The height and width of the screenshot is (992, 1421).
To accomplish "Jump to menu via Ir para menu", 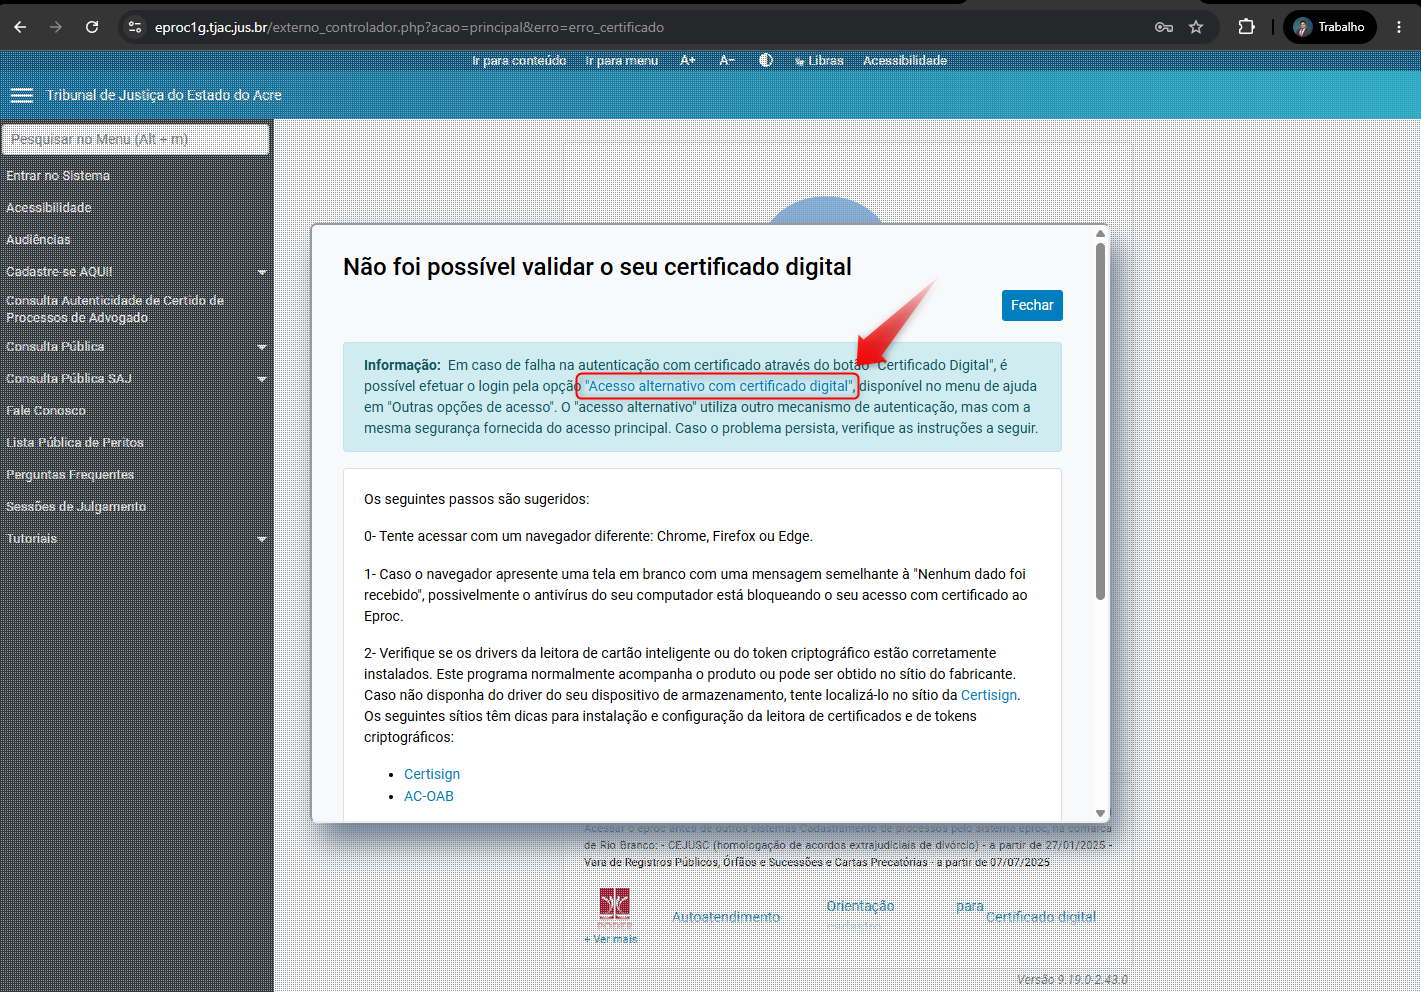I will click(622, 60).
